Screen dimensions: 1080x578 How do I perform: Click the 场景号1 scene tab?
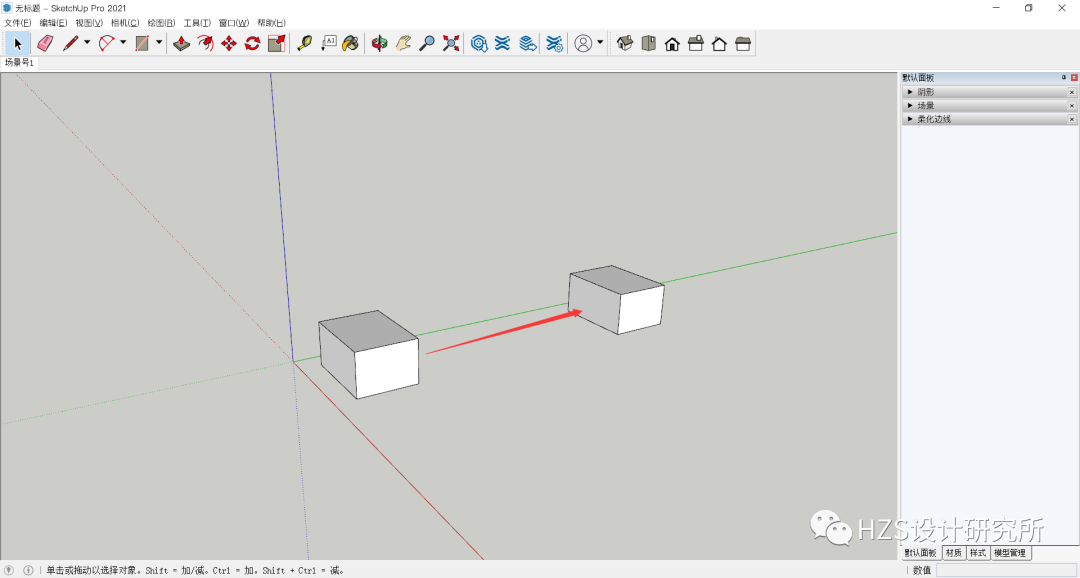[20, 61]
